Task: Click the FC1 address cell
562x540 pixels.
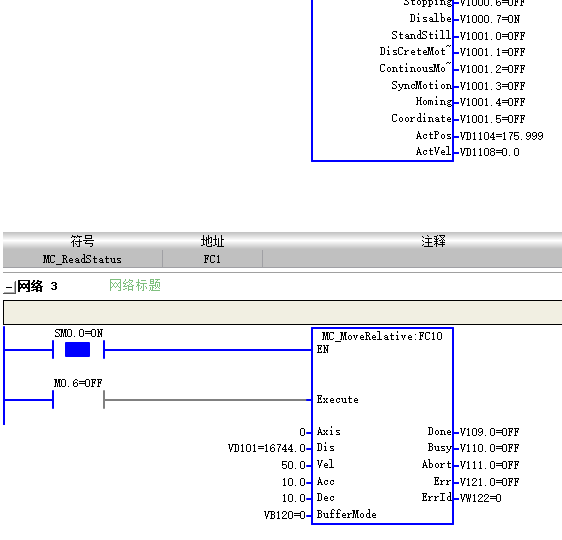Action: point(212,259)
